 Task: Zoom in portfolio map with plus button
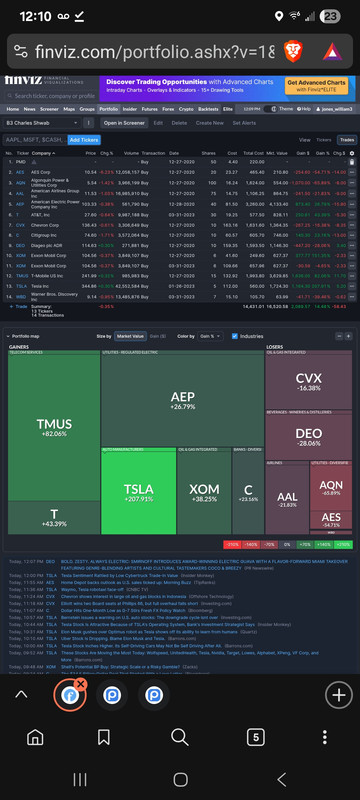[x=348, y=336]
